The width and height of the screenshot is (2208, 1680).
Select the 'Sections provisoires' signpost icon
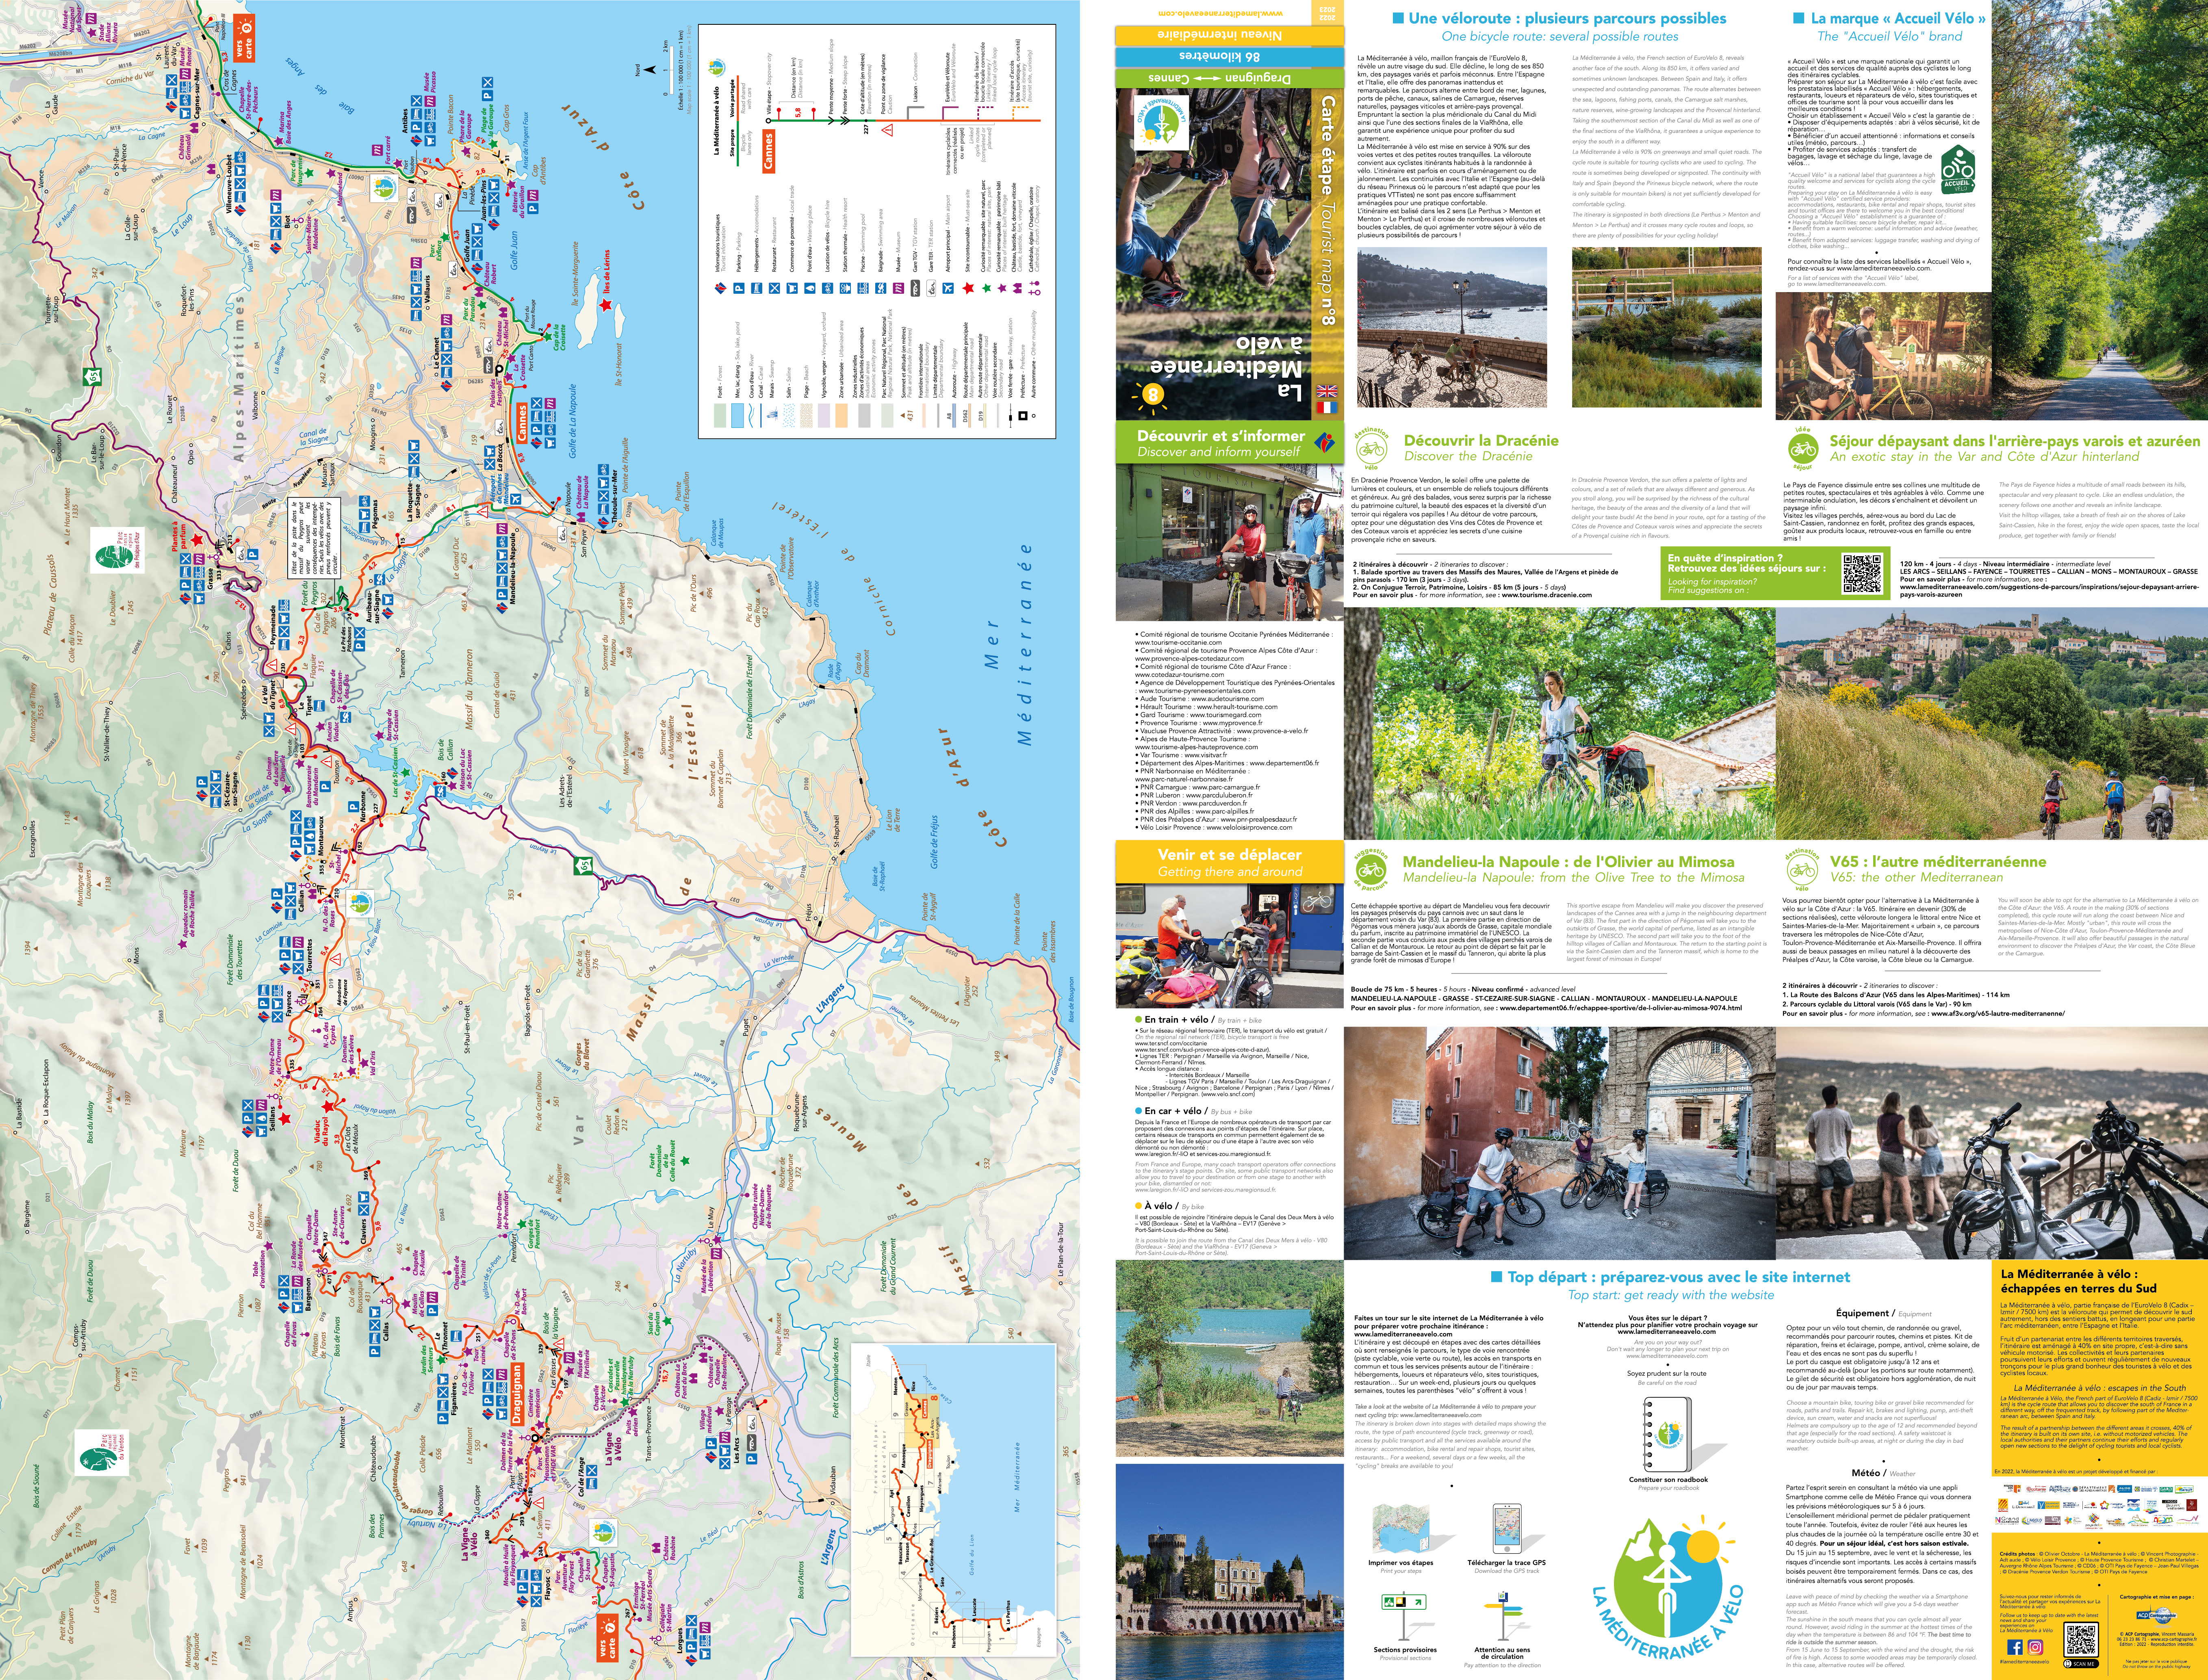pos(1404,1616)
